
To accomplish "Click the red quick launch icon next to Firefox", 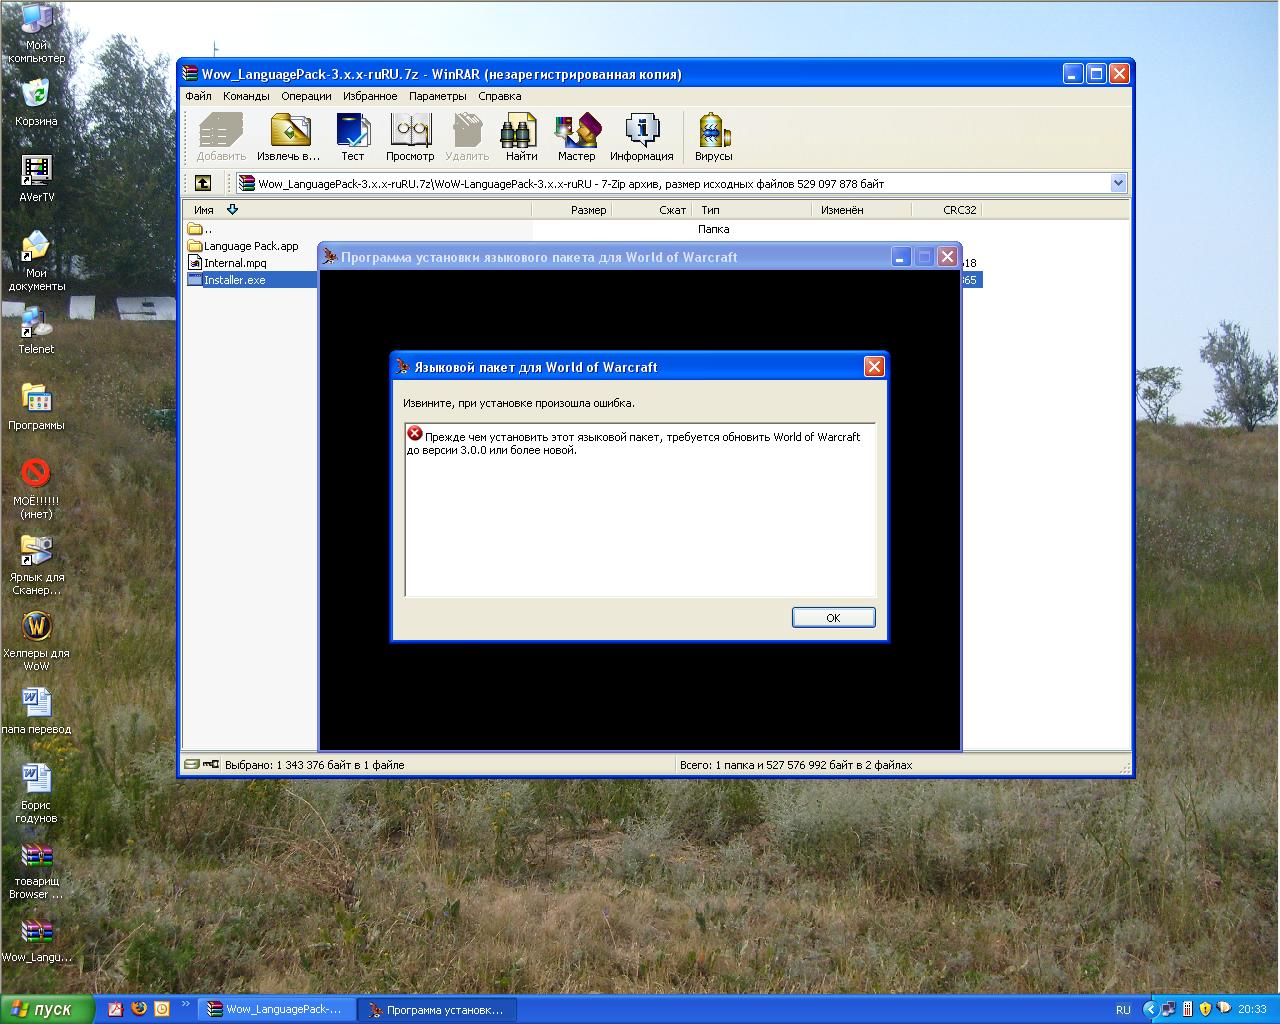I will click(116, 1009).
